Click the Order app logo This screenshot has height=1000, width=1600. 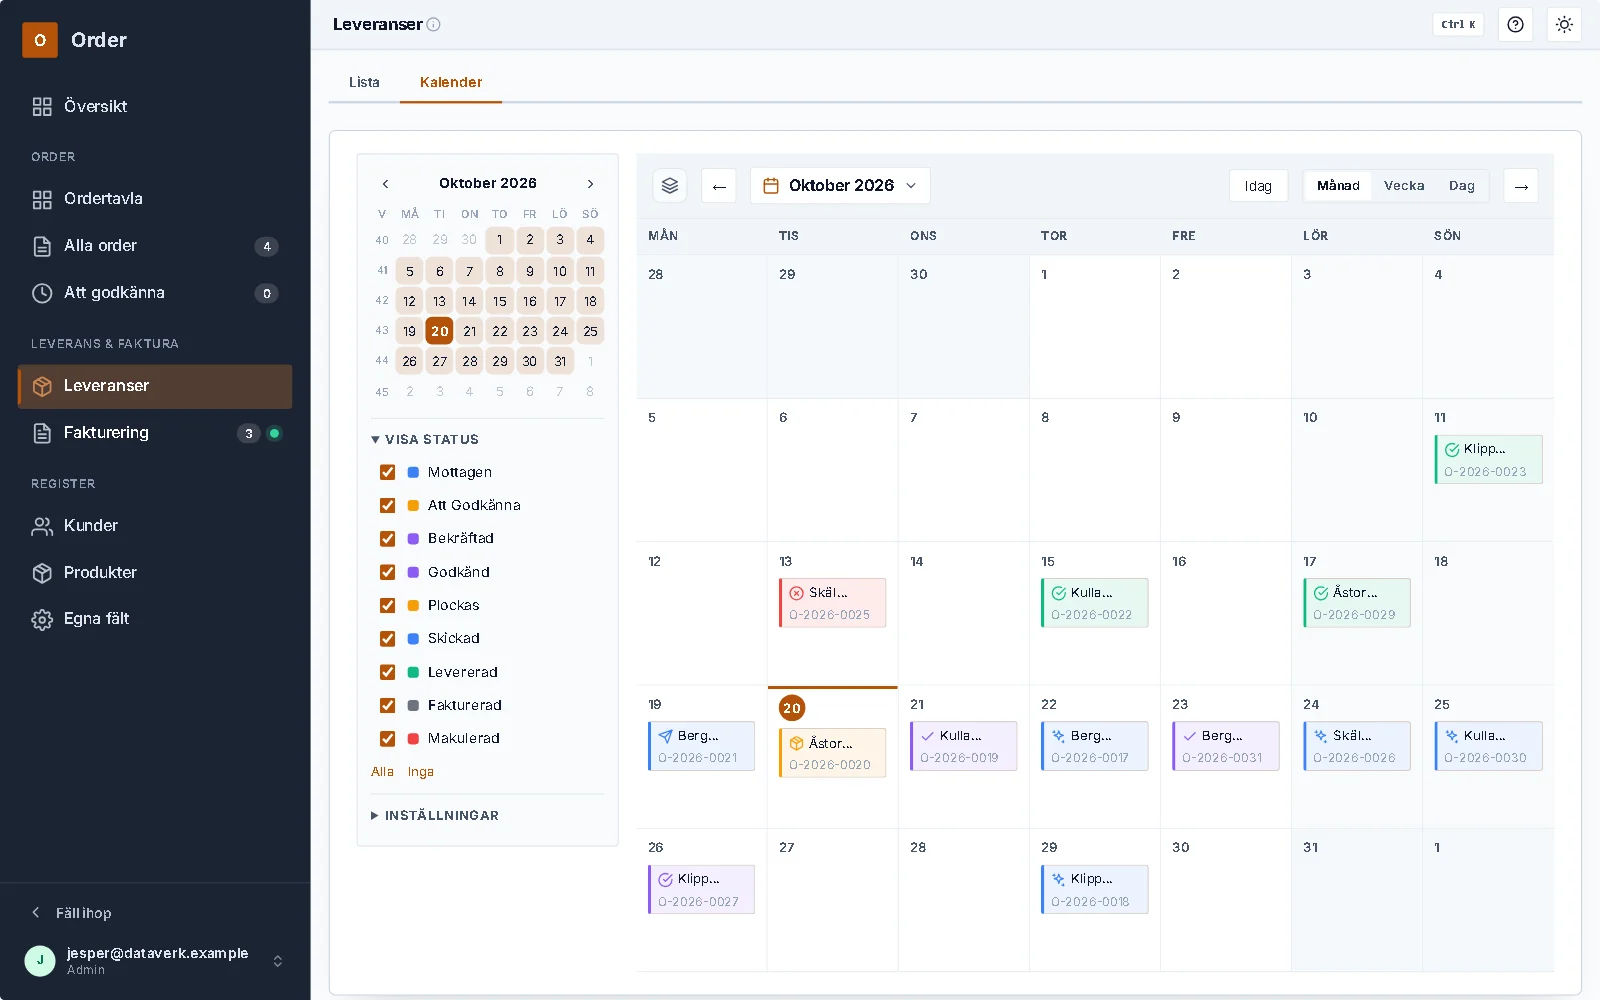tap(40, 40)
